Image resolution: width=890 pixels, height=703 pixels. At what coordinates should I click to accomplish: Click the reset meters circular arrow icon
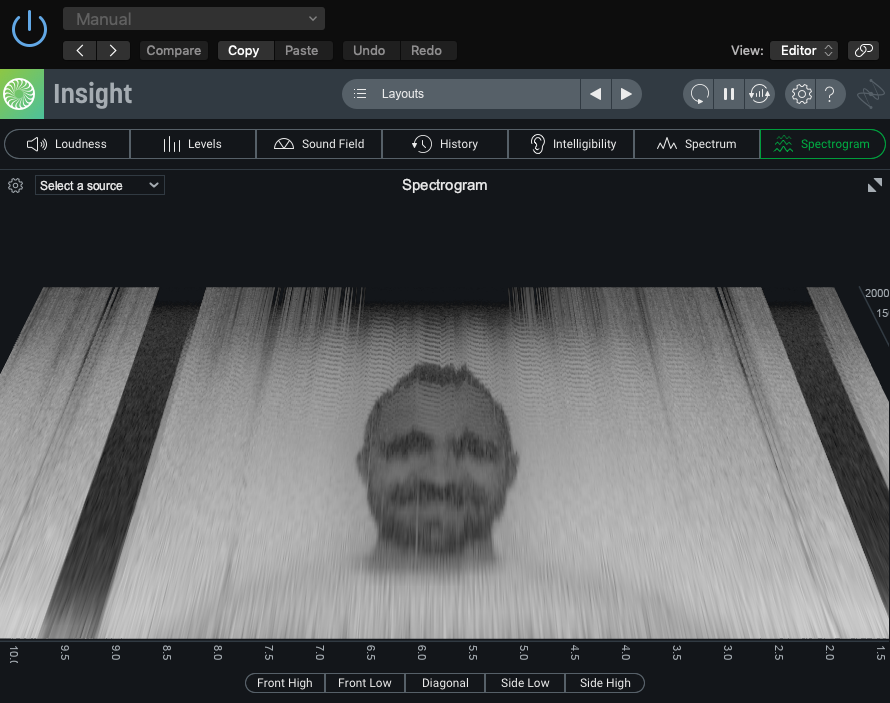[x=700, y=94]
